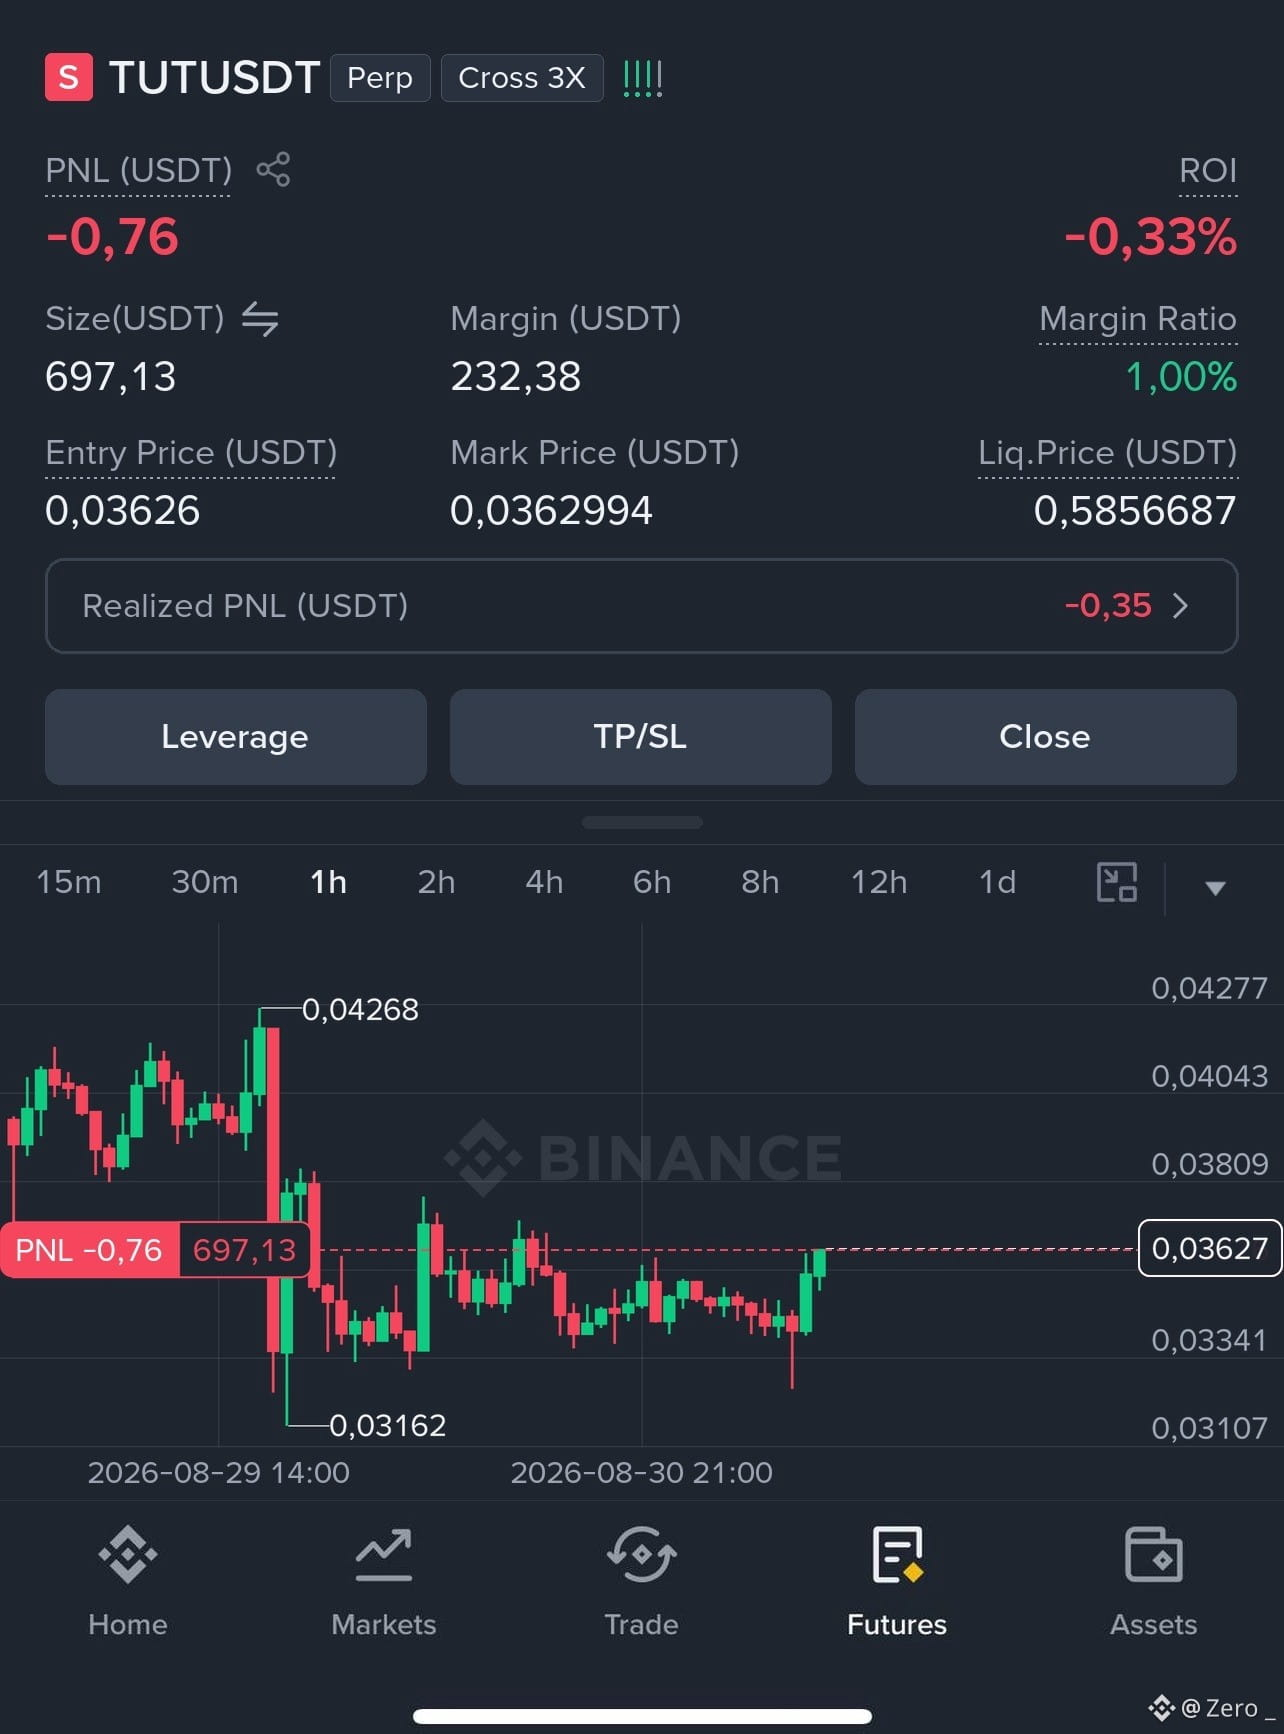This screenshot has height=1734, width=1284.
Task: Select the 15m chart interval
Action: coord(69,882)
